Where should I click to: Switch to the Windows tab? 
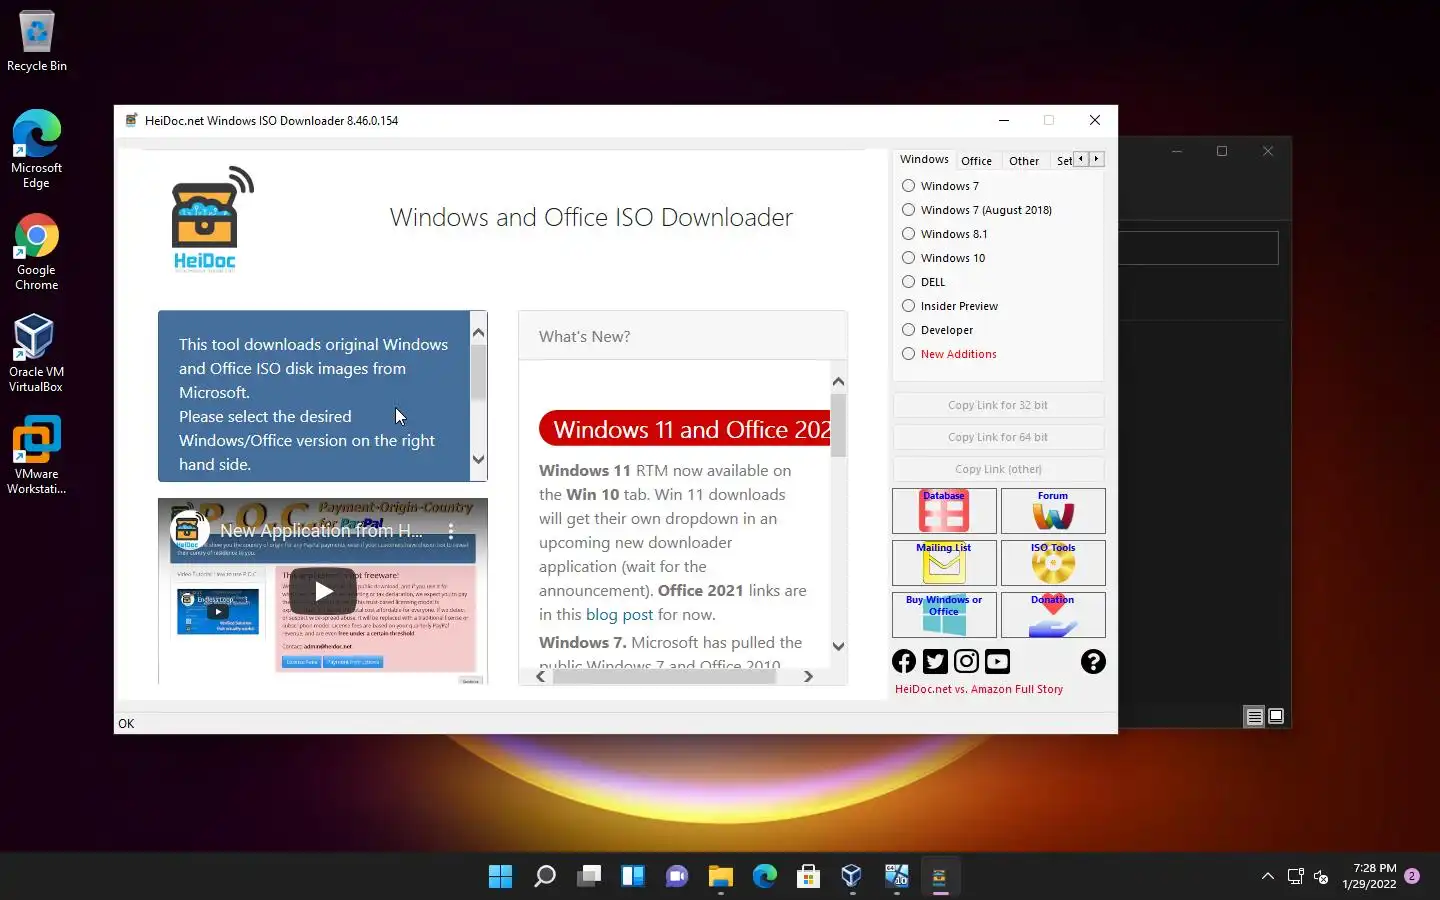(x=924, y=159)
